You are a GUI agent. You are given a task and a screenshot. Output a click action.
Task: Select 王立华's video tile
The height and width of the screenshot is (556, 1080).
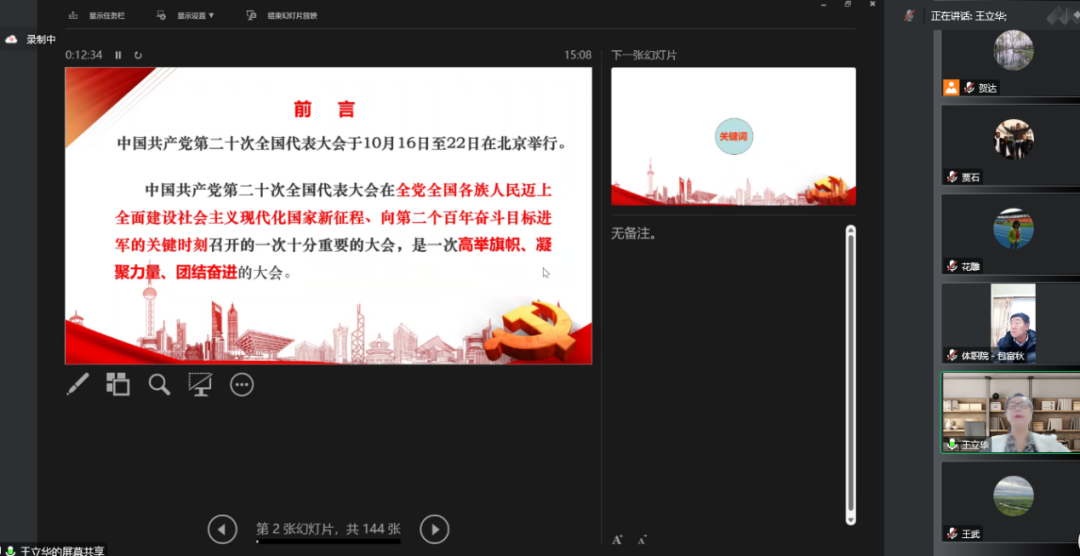1010,413
